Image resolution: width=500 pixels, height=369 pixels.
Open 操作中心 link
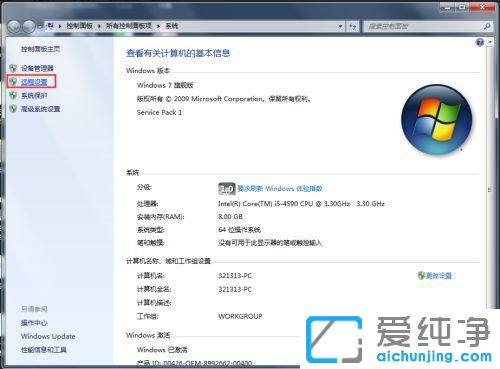tap(34, 323)
